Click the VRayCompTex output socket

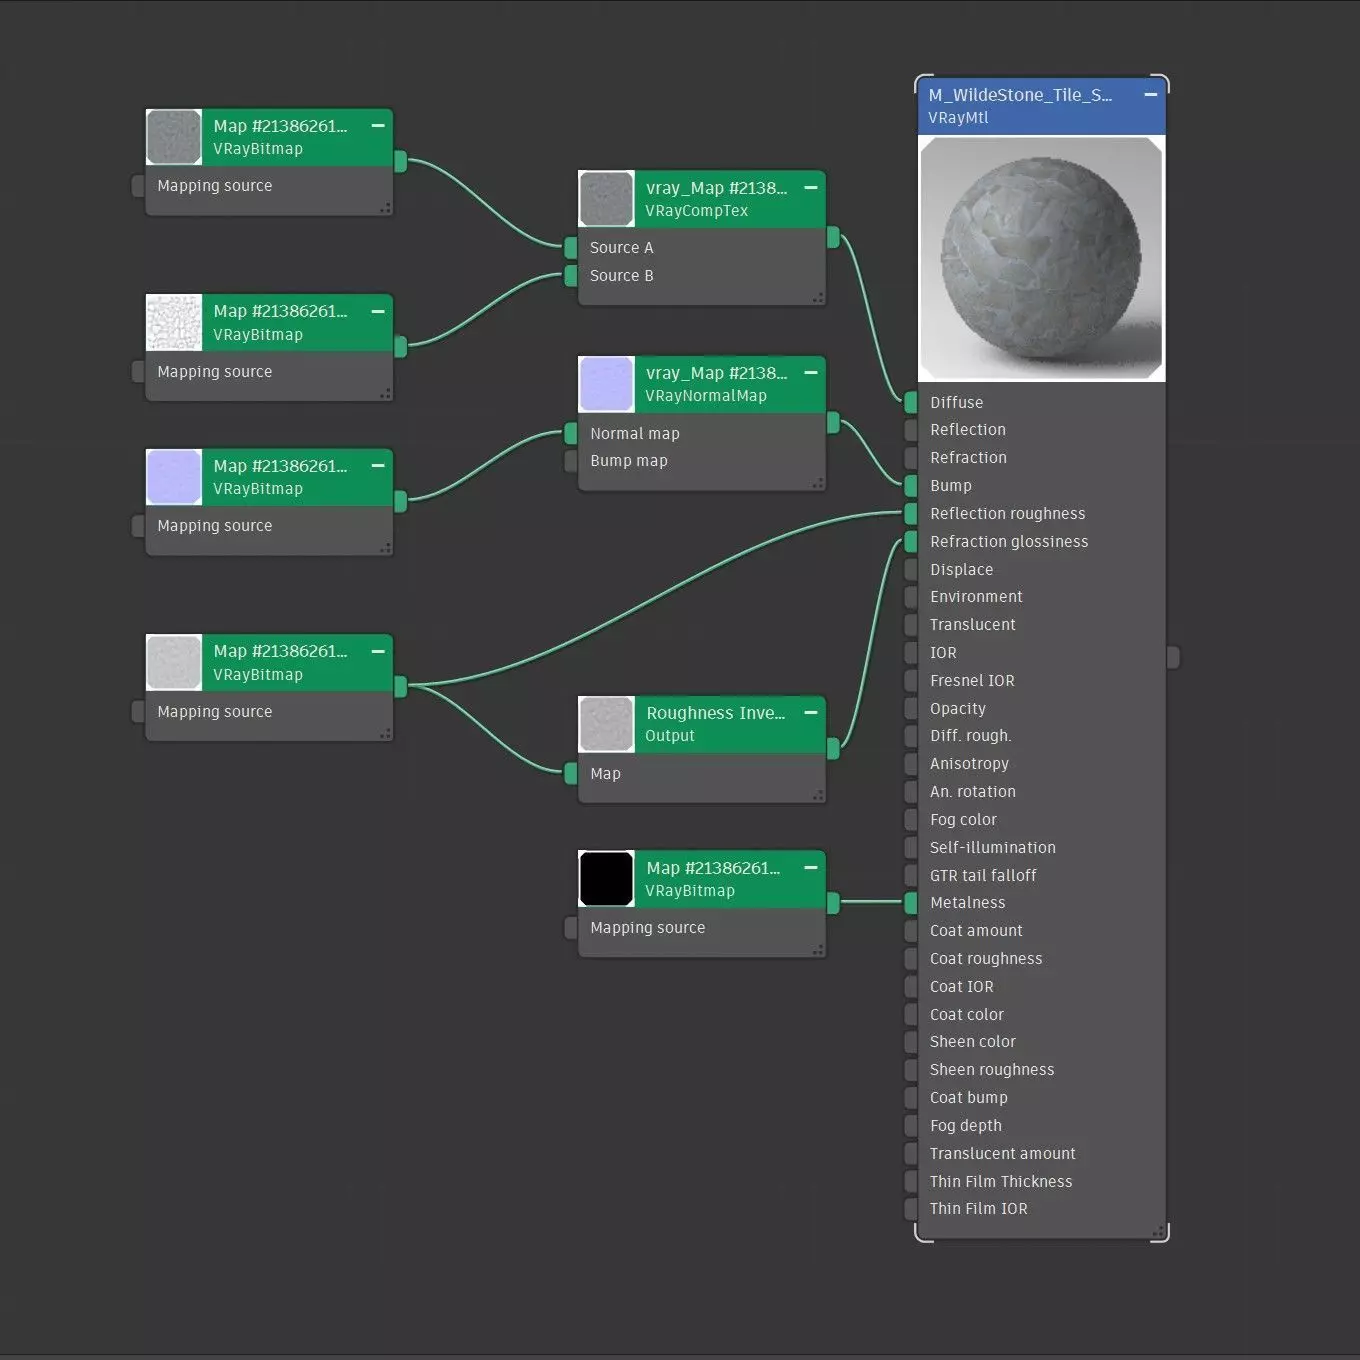point(833,238)
